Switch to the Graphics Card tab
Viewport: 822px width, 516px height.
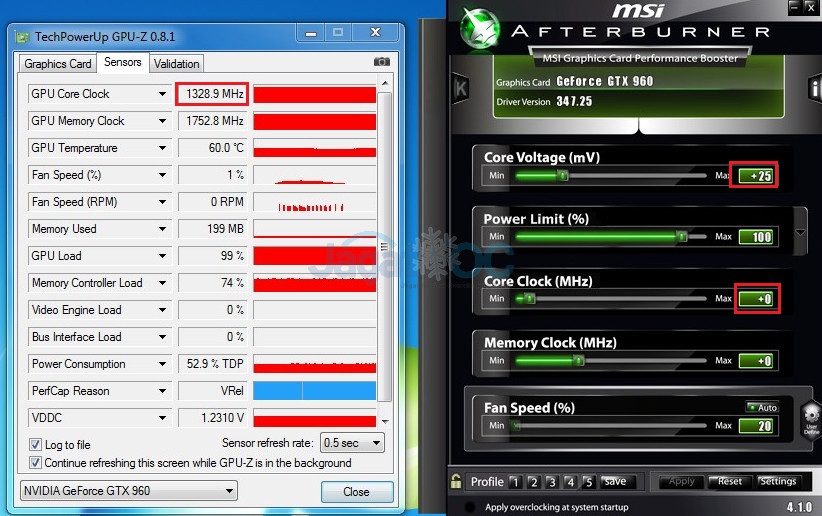(x=58, y=64)
